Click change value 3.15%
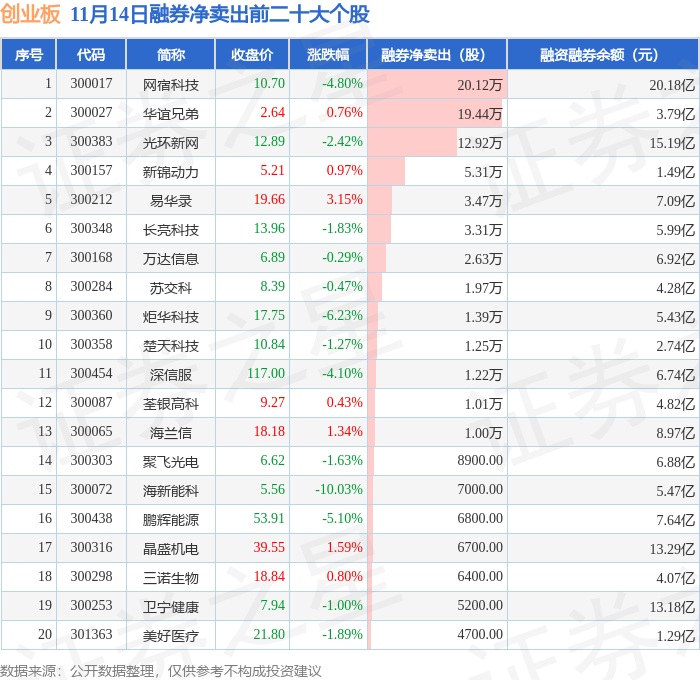 [x=345, y=200]
